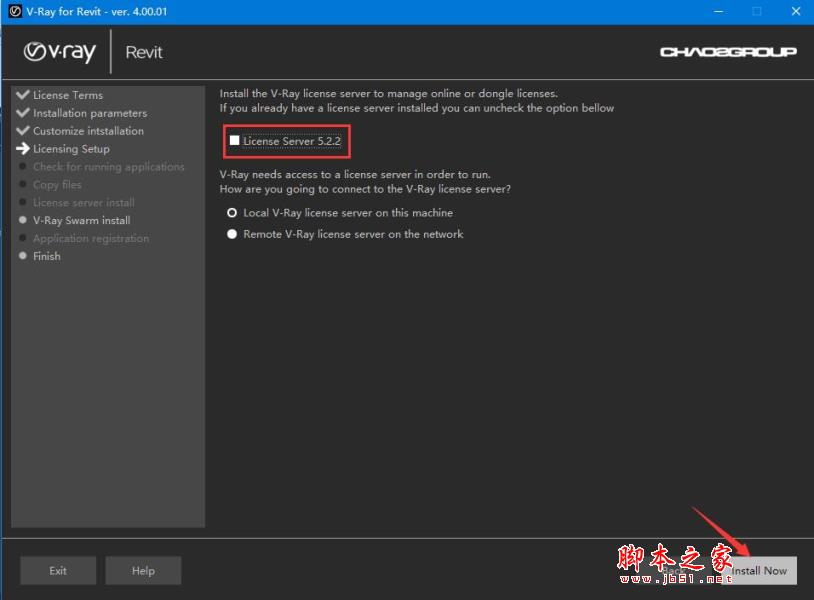Click the Chaos Group logo
The width and height of the screenshot is (814, 600).
tap(728, 52)
